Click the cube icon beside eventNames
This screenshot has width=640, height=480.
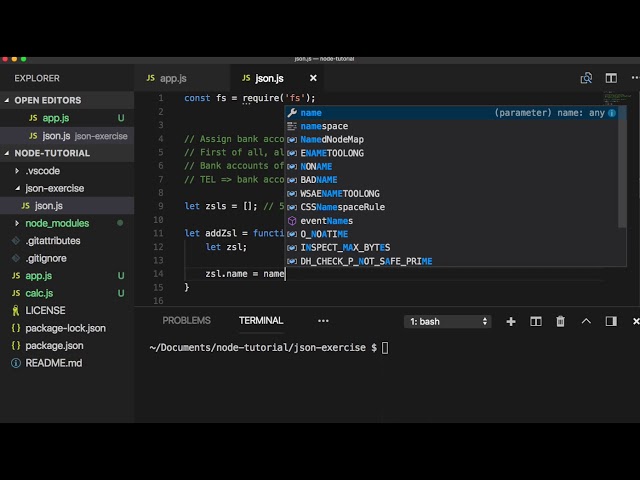coord(292,221)
